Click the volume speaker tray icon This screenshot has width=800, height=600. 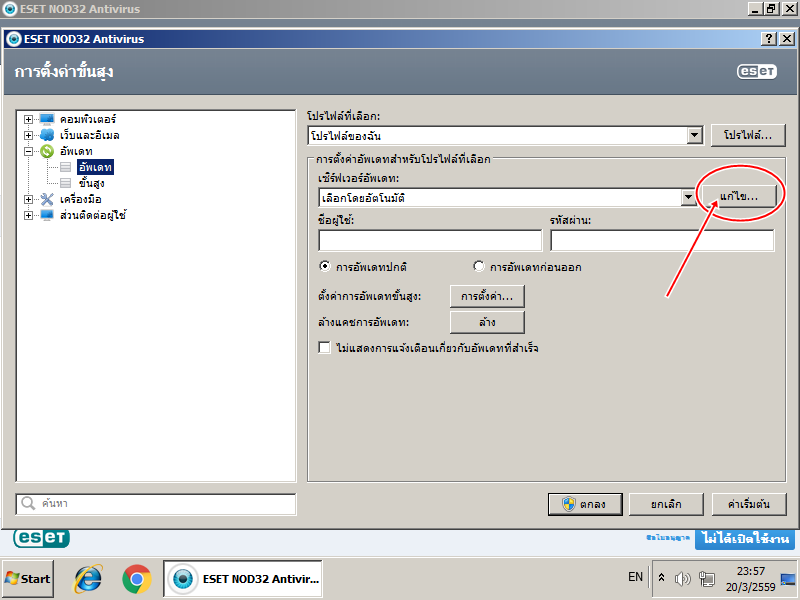click(682, 578)
